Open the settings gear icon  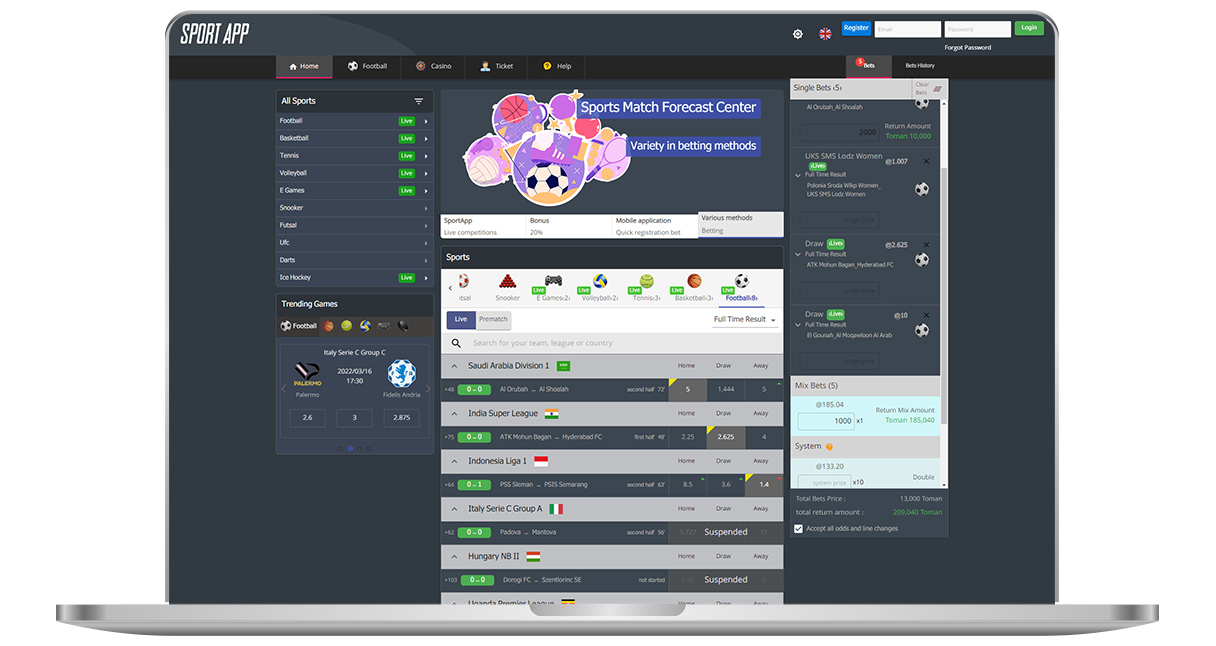(797, 34)
